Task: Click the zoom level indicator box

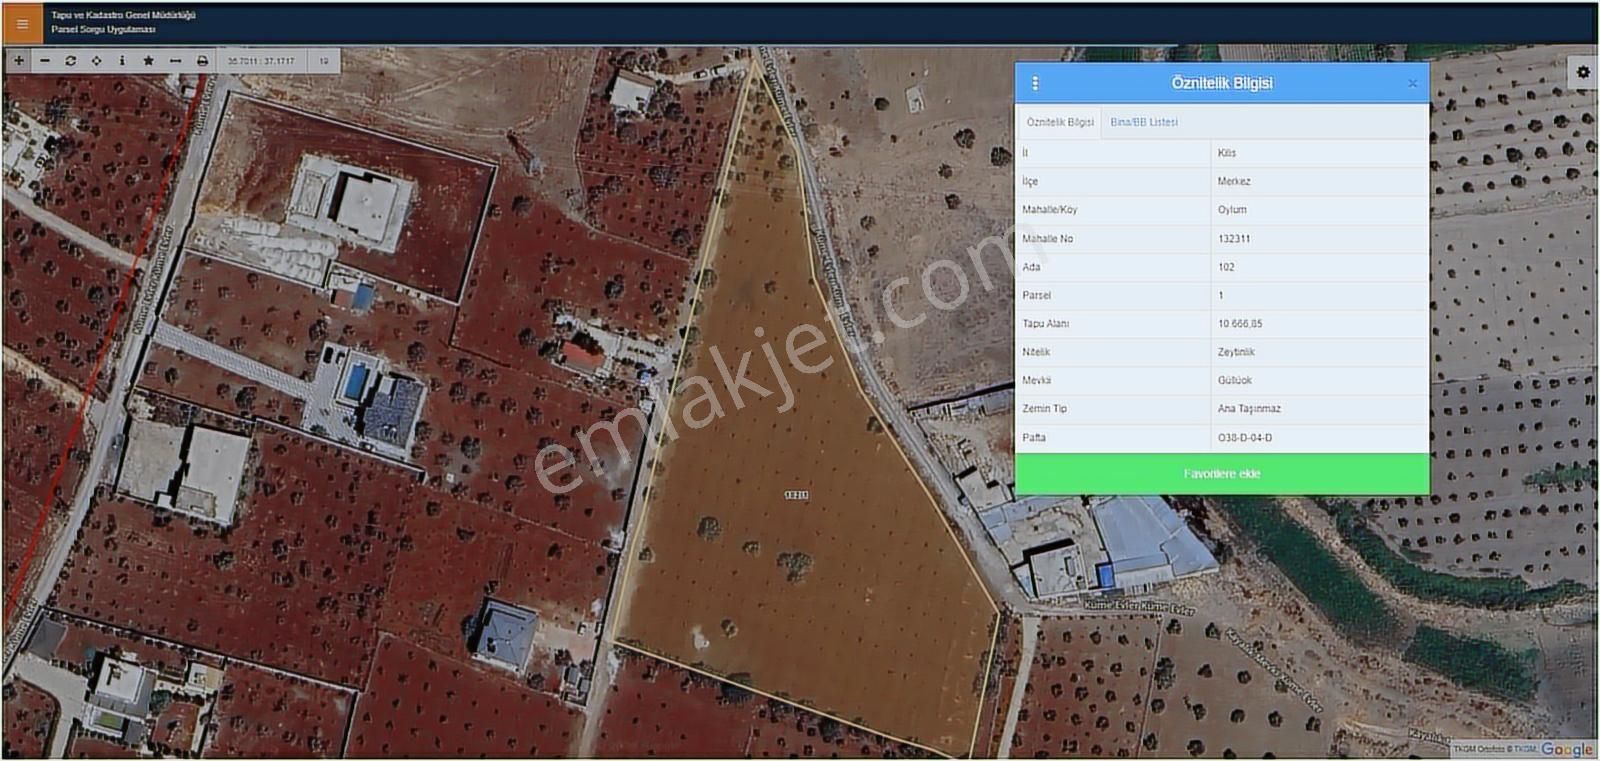Action: (324, 61)
